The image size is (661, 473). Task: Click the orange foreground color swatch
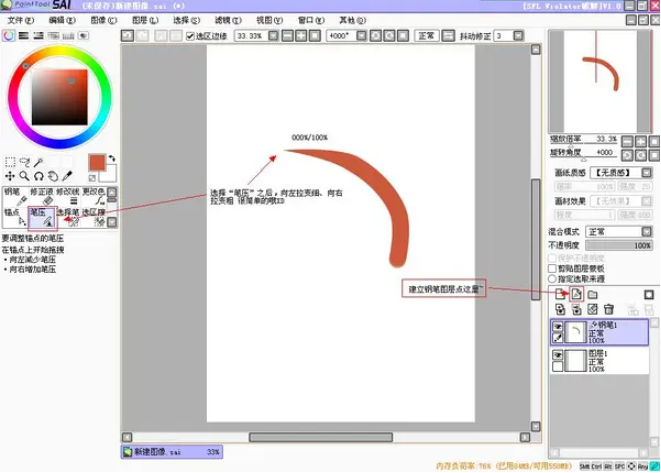click(97, 163)
